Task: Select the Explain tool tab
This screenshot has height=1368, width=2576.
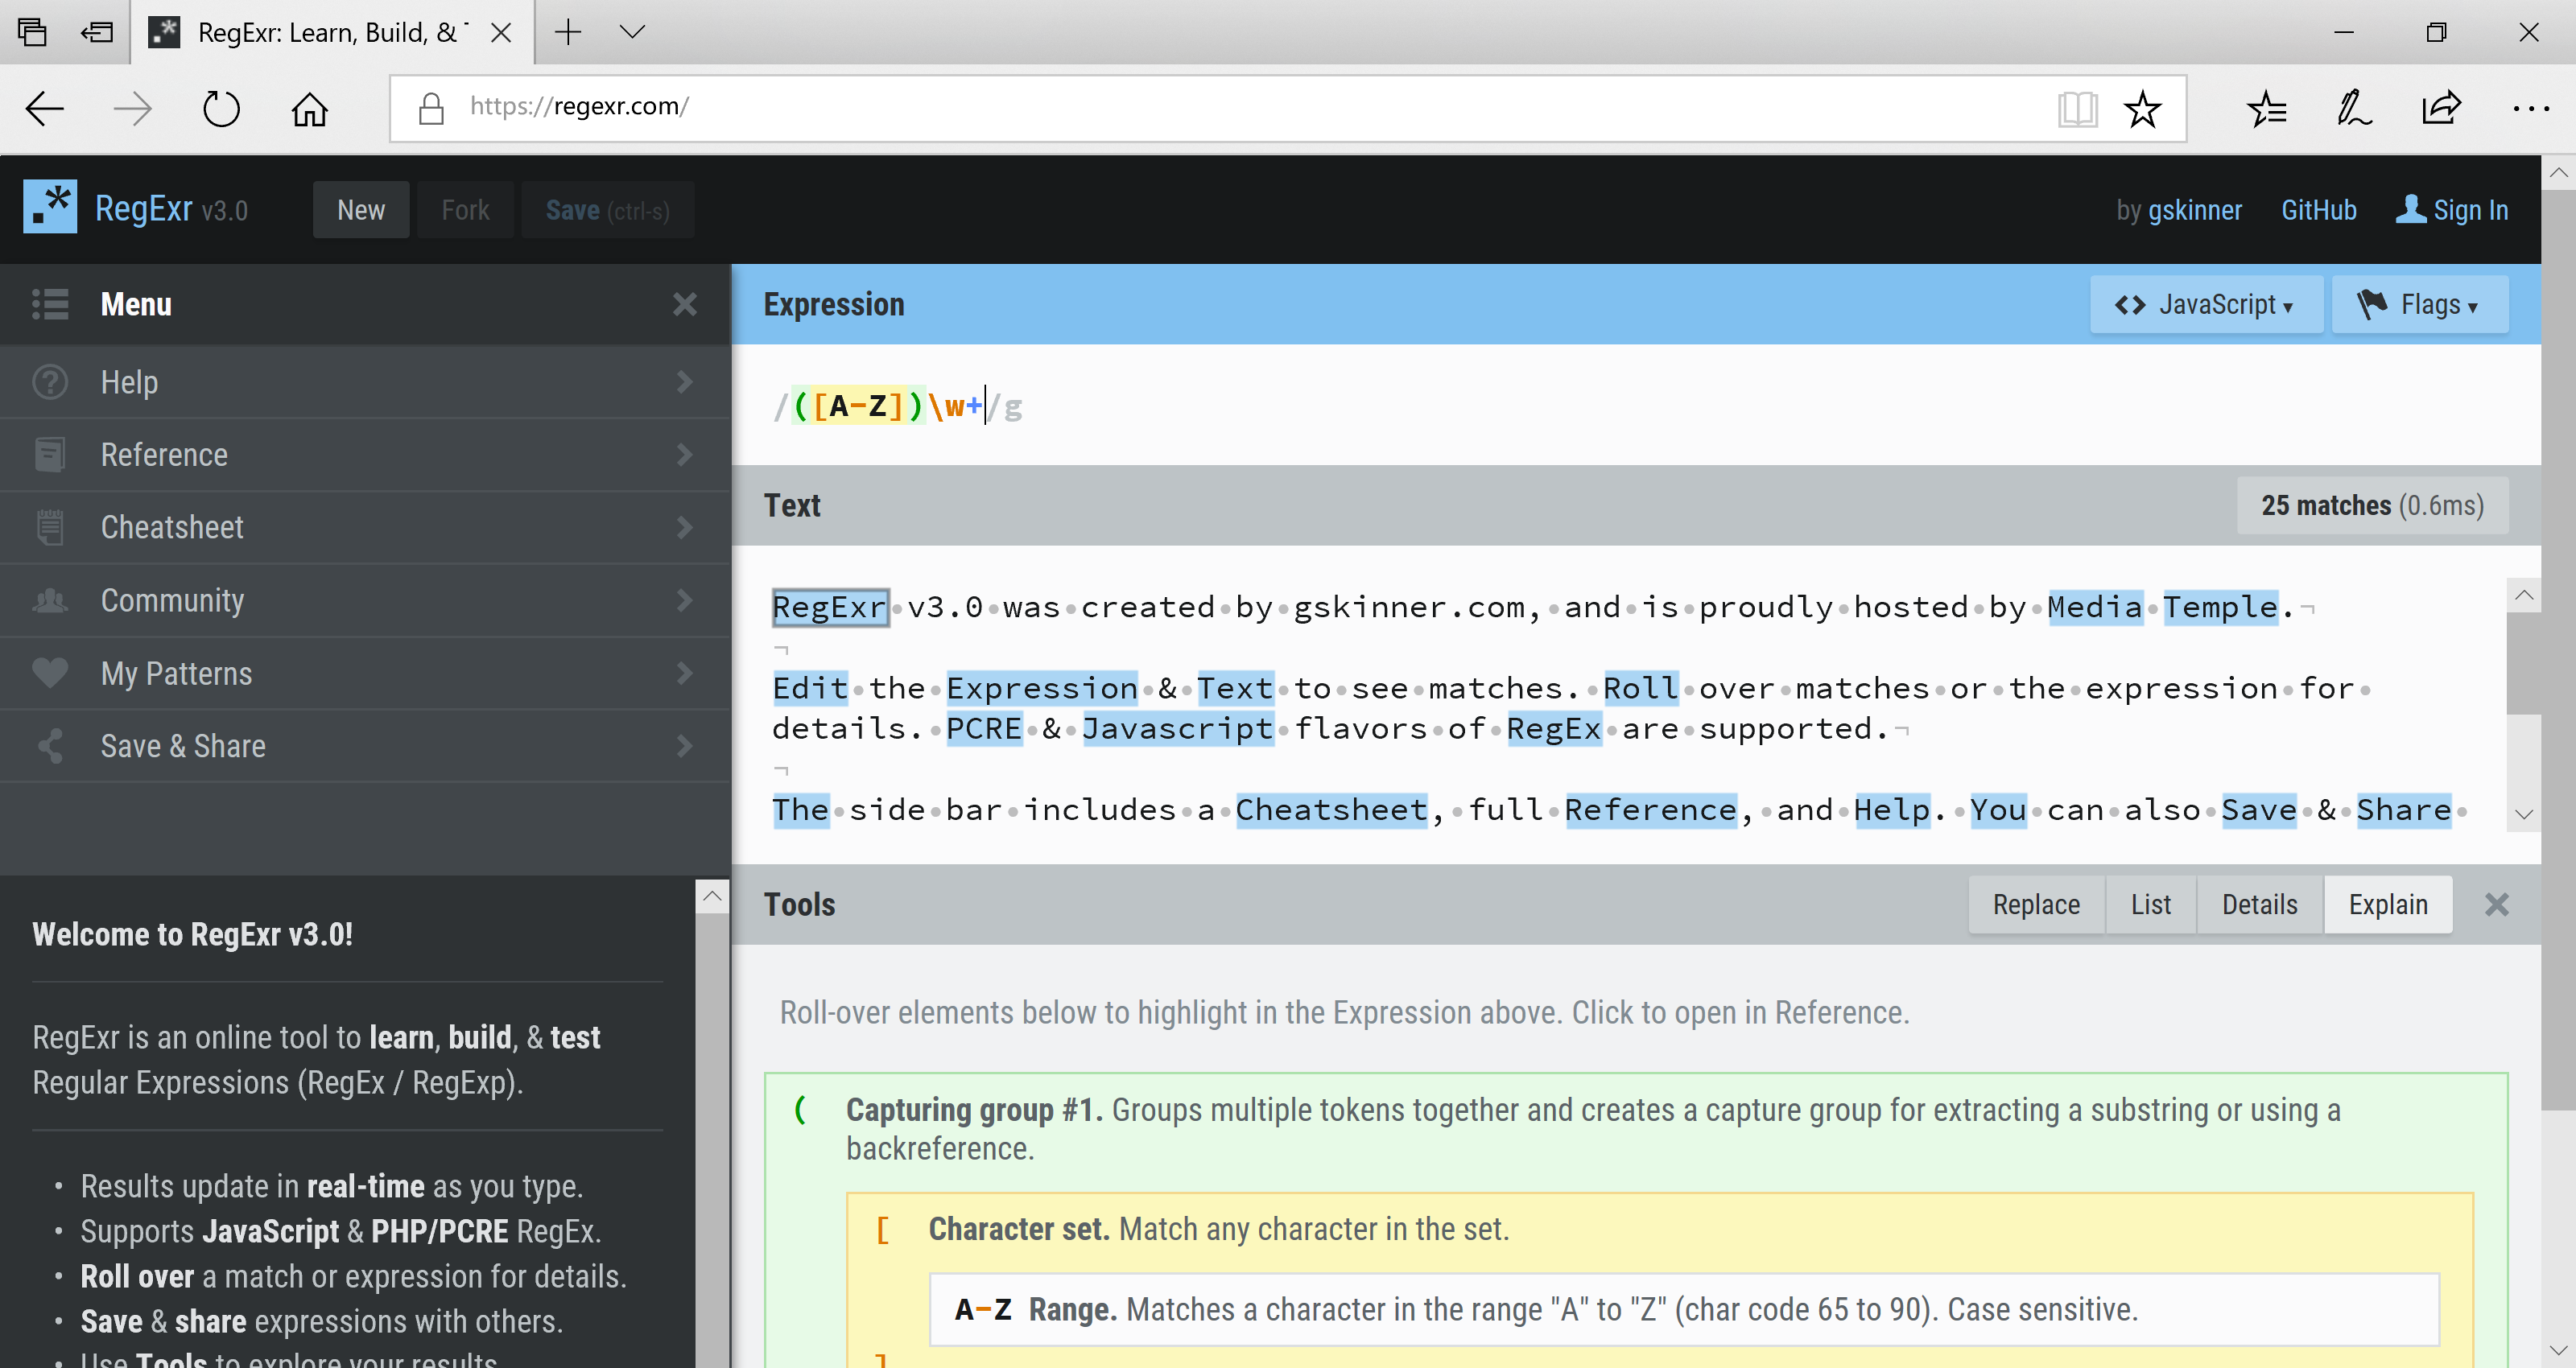Action: [x=2387, y=904]
